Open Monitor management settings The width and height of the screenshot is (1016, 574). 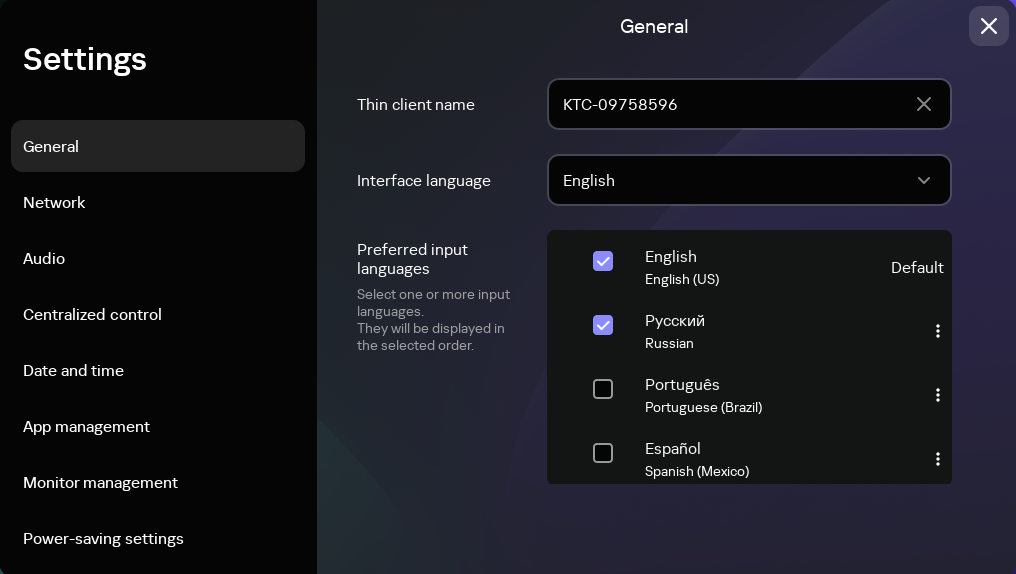tap(100, 482)
